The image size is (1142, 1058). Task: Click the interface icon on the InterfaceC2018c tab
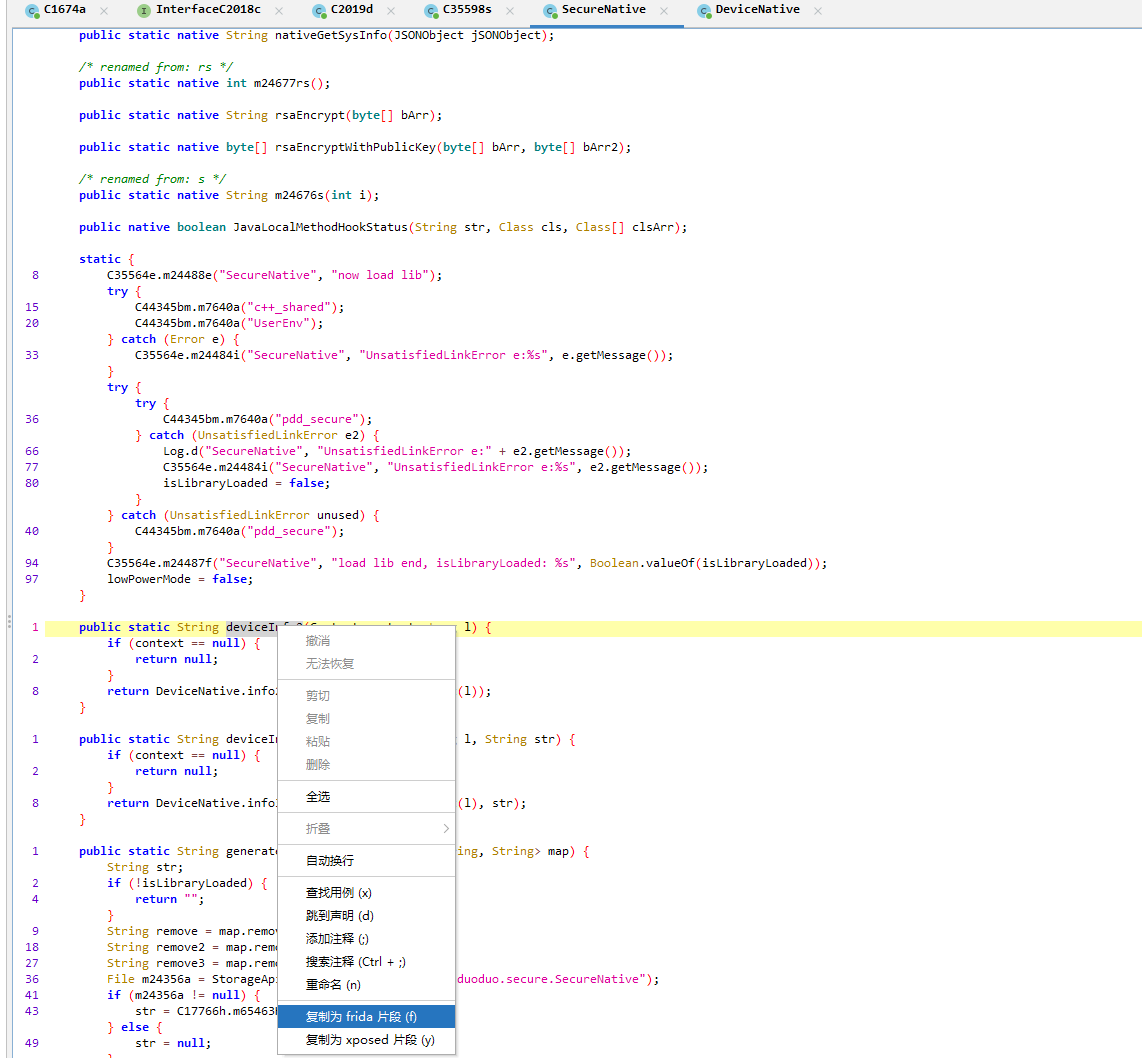tap(144, 11)
